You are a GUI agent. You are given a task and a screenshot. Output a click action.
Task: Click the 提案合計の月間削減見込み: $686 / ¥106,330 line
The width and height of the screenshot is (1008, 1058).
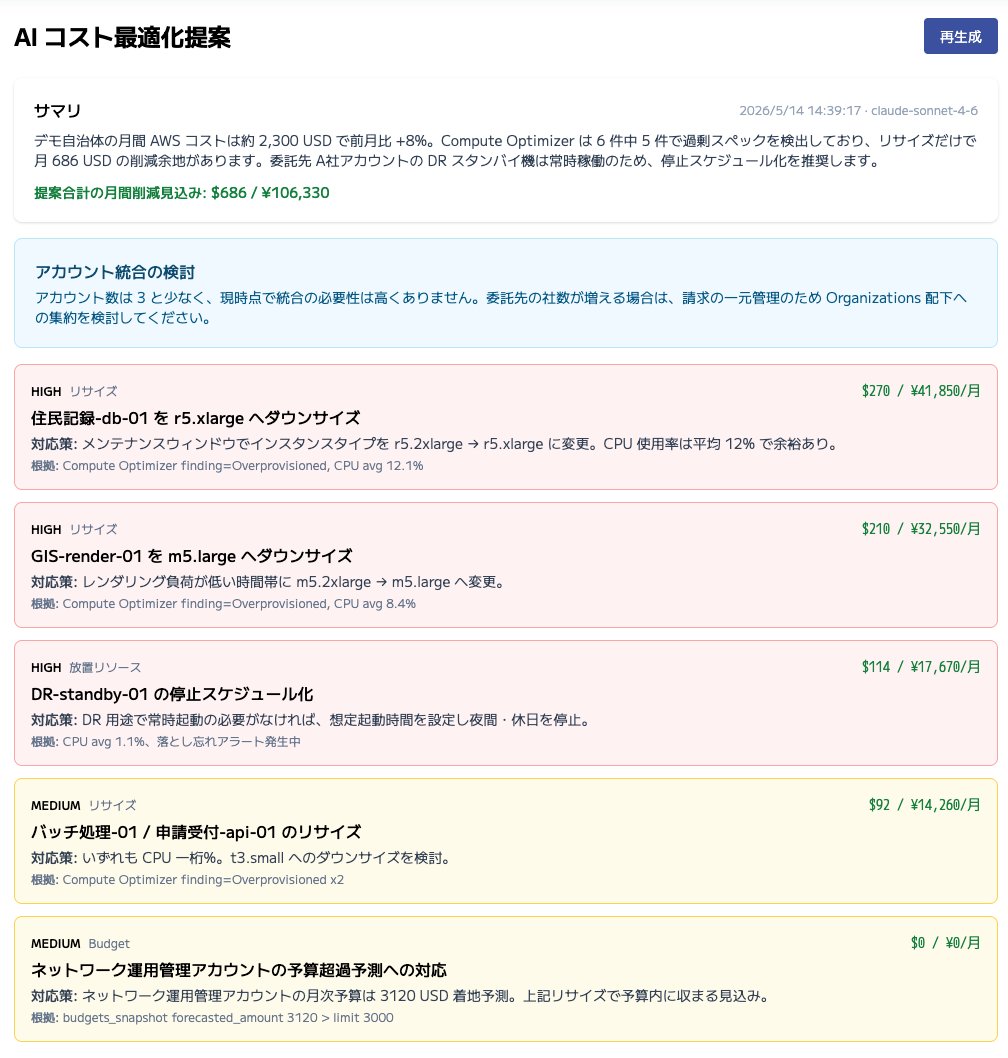click(x=182, y=193)
